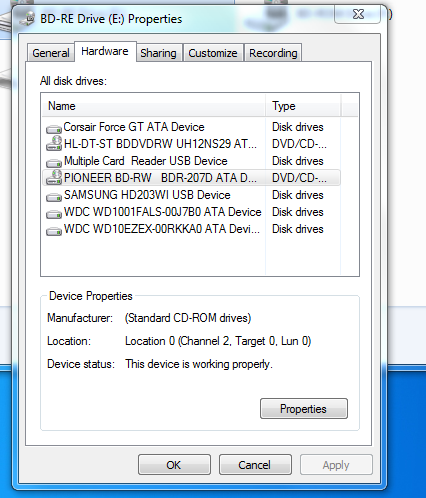Viewport: 426px width, 498px height.
Task: Select SAMSUNG HD203WI USB Device row
Action: click(191, 195)
